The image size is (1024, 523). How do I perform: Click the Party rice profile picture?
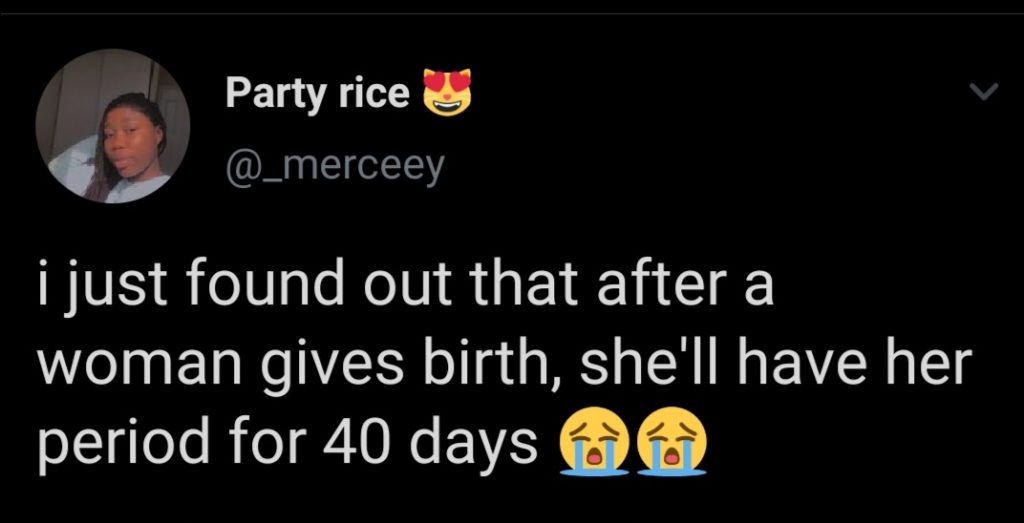tap(113, 126)
